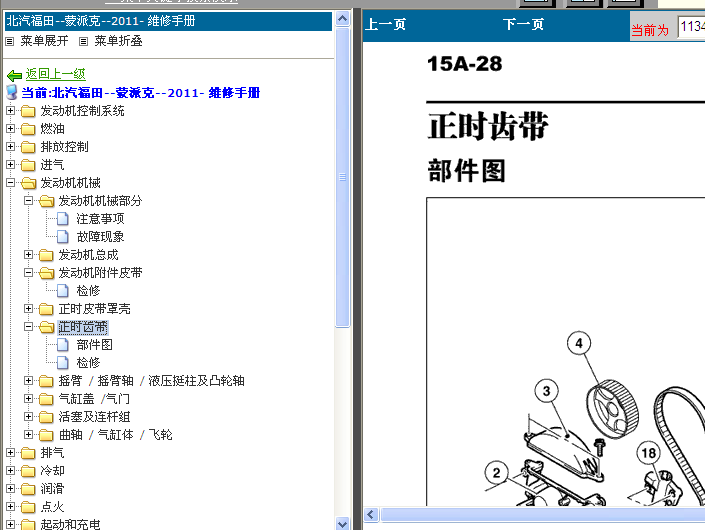Expand the 燃油 tree node
Viewport: 705px width, 530px height.
point(10,129)
